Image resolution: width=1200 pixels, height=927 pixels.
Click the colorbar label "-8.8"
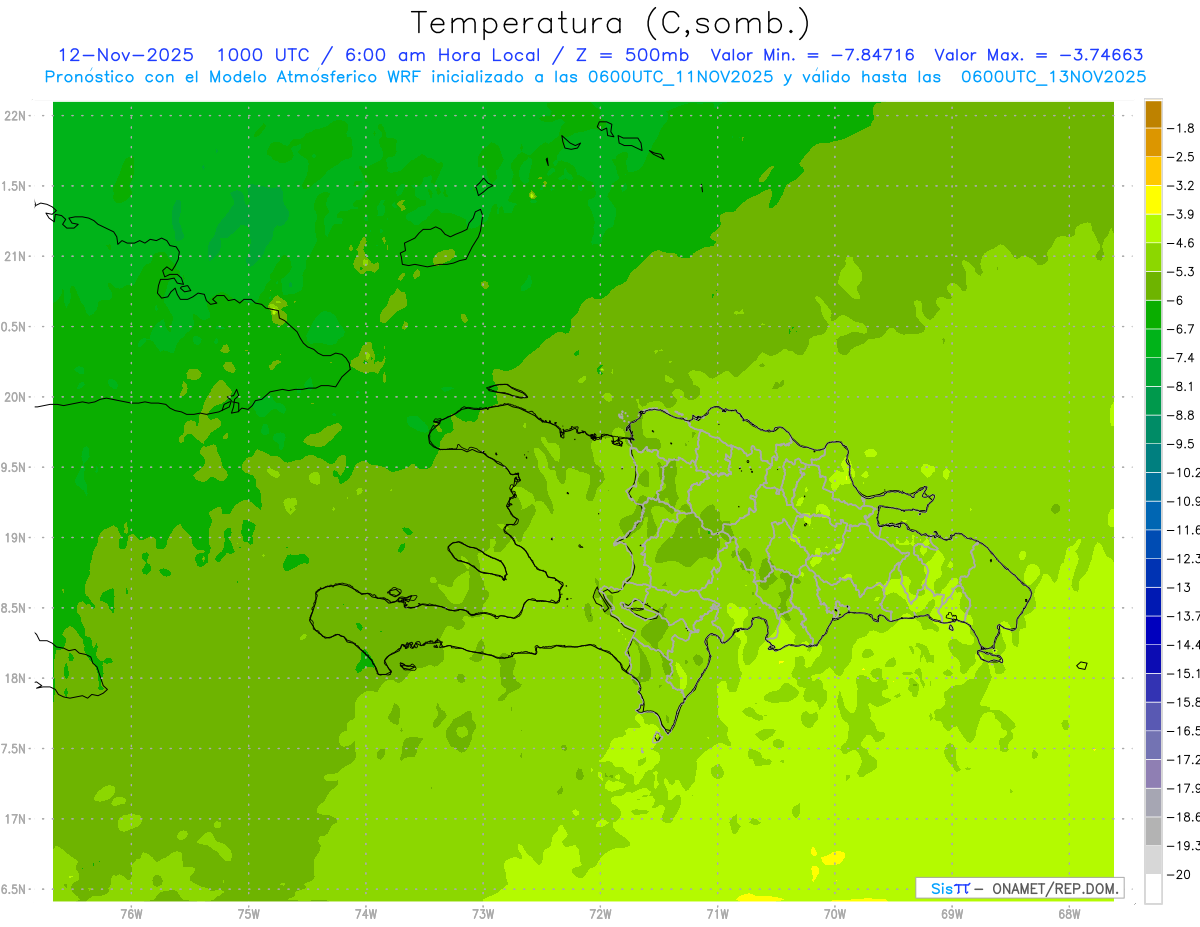point(1182,415)
